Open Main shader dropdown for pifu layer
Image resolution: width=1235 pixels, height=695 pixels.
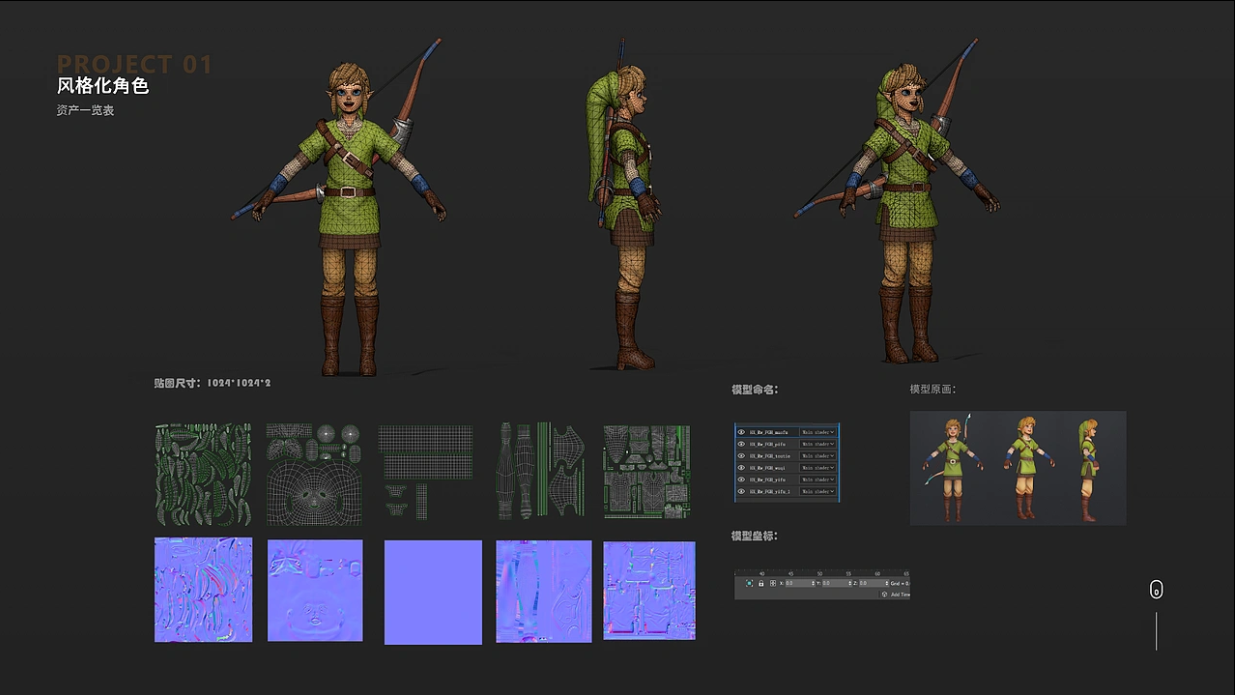point(818,444)
